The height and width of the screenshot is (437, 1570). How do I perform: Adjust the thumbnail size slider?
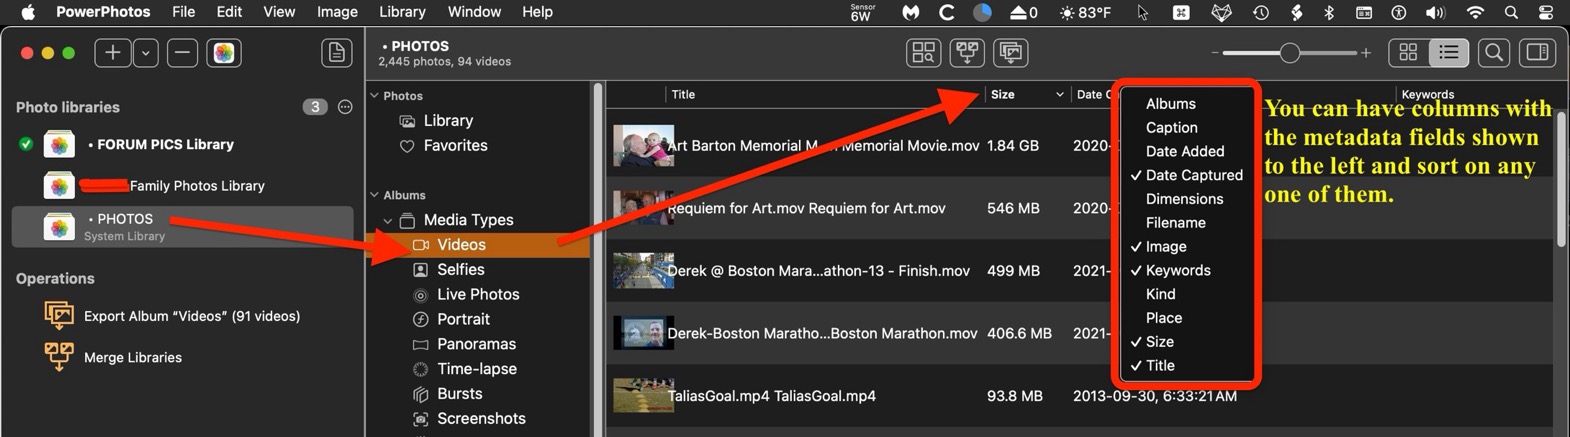pos(1290,53)
